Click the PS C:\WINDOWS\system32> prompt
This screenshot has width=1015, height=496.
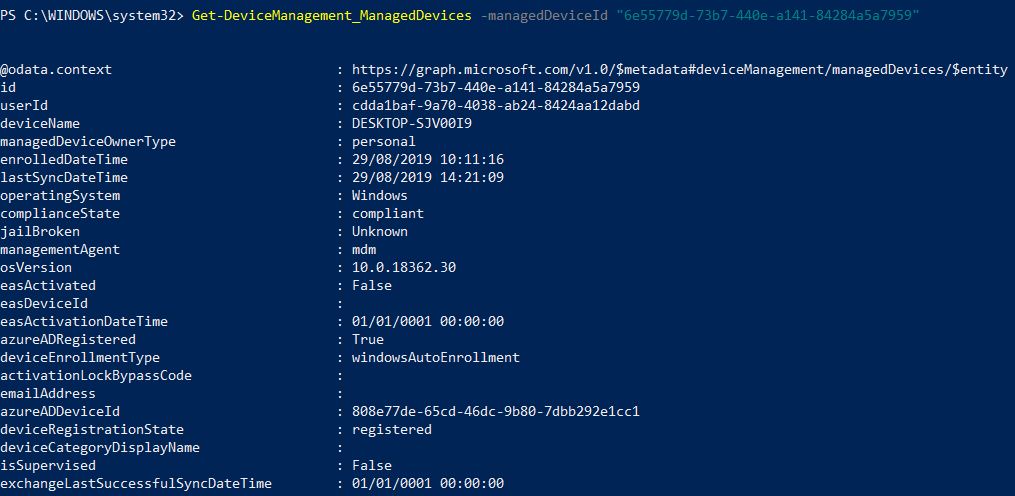pos(91,16)
